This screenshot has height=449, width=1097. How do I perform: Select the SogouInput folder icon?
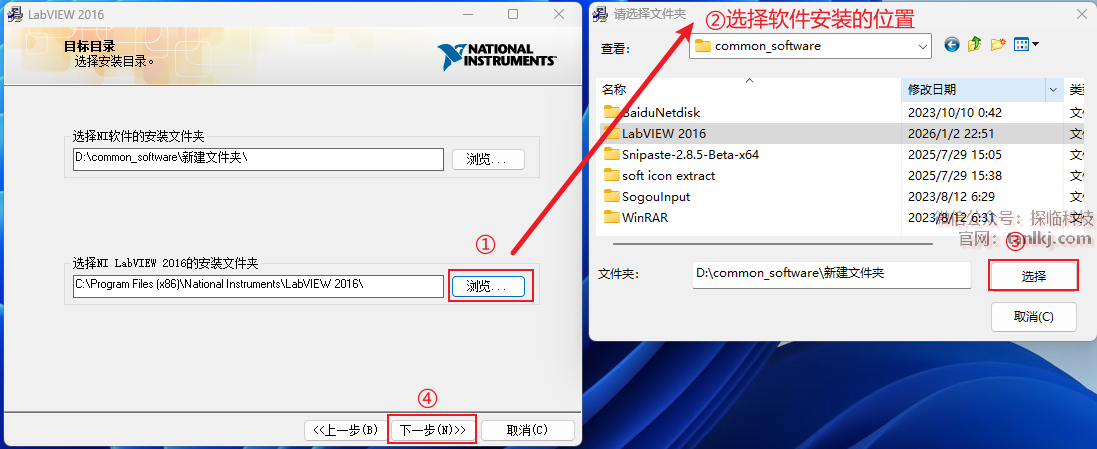(612, 197)
